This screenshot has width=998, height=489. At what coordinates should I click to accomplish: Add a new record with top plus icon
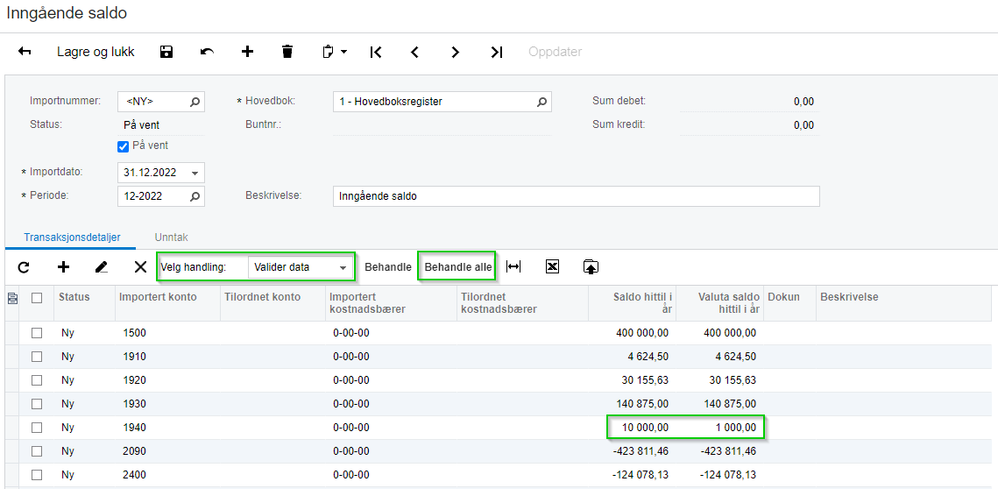click(x=248, y=52)
